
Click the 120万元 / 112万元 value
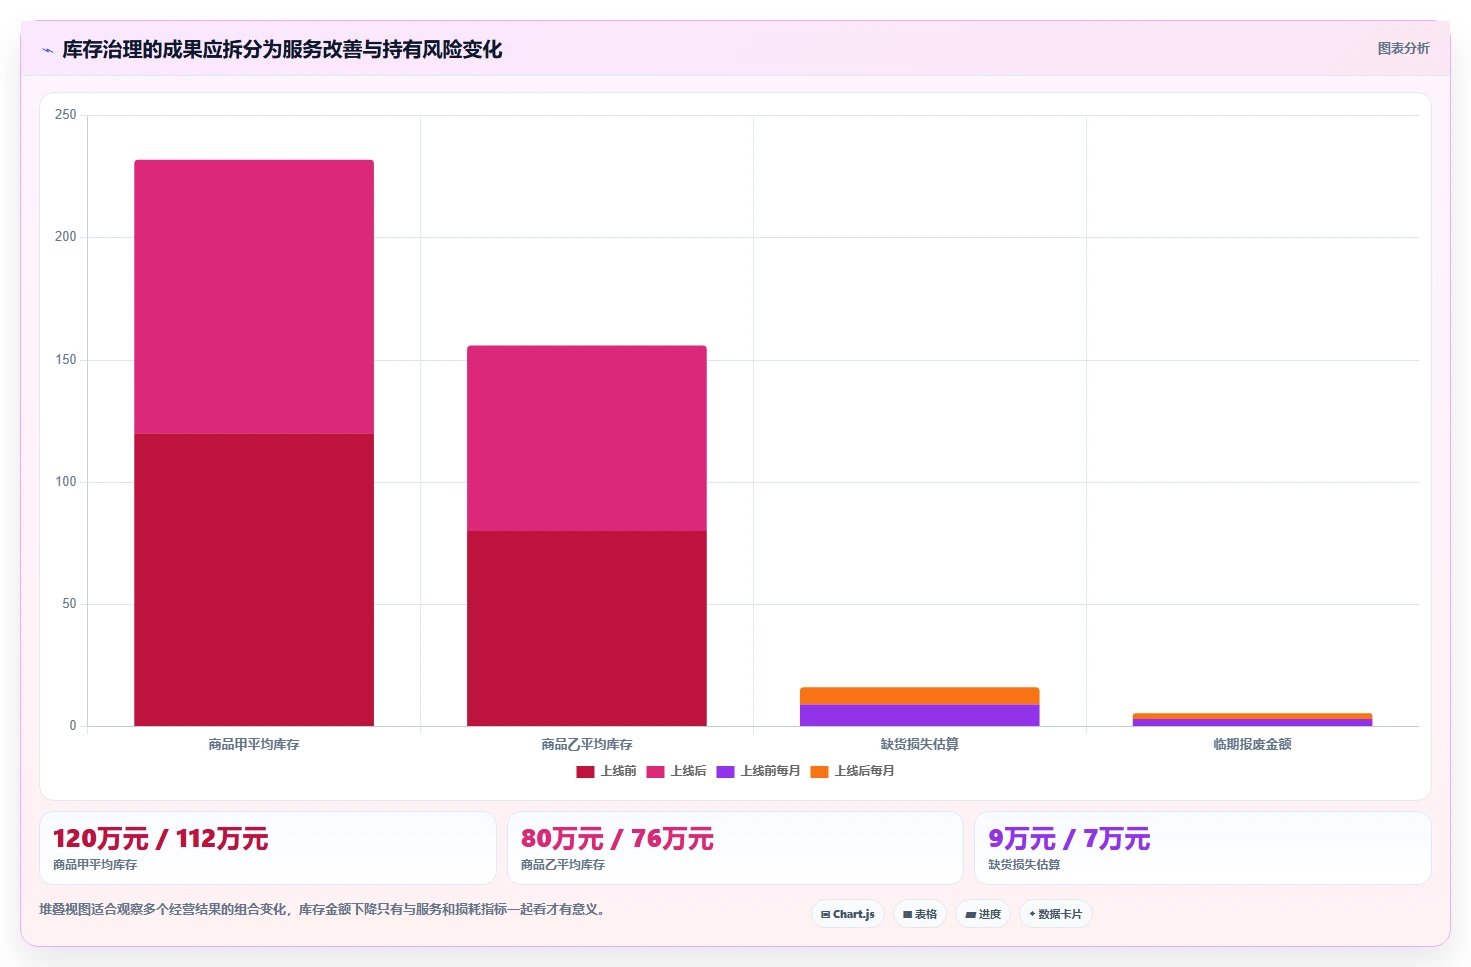click(160, 839)
